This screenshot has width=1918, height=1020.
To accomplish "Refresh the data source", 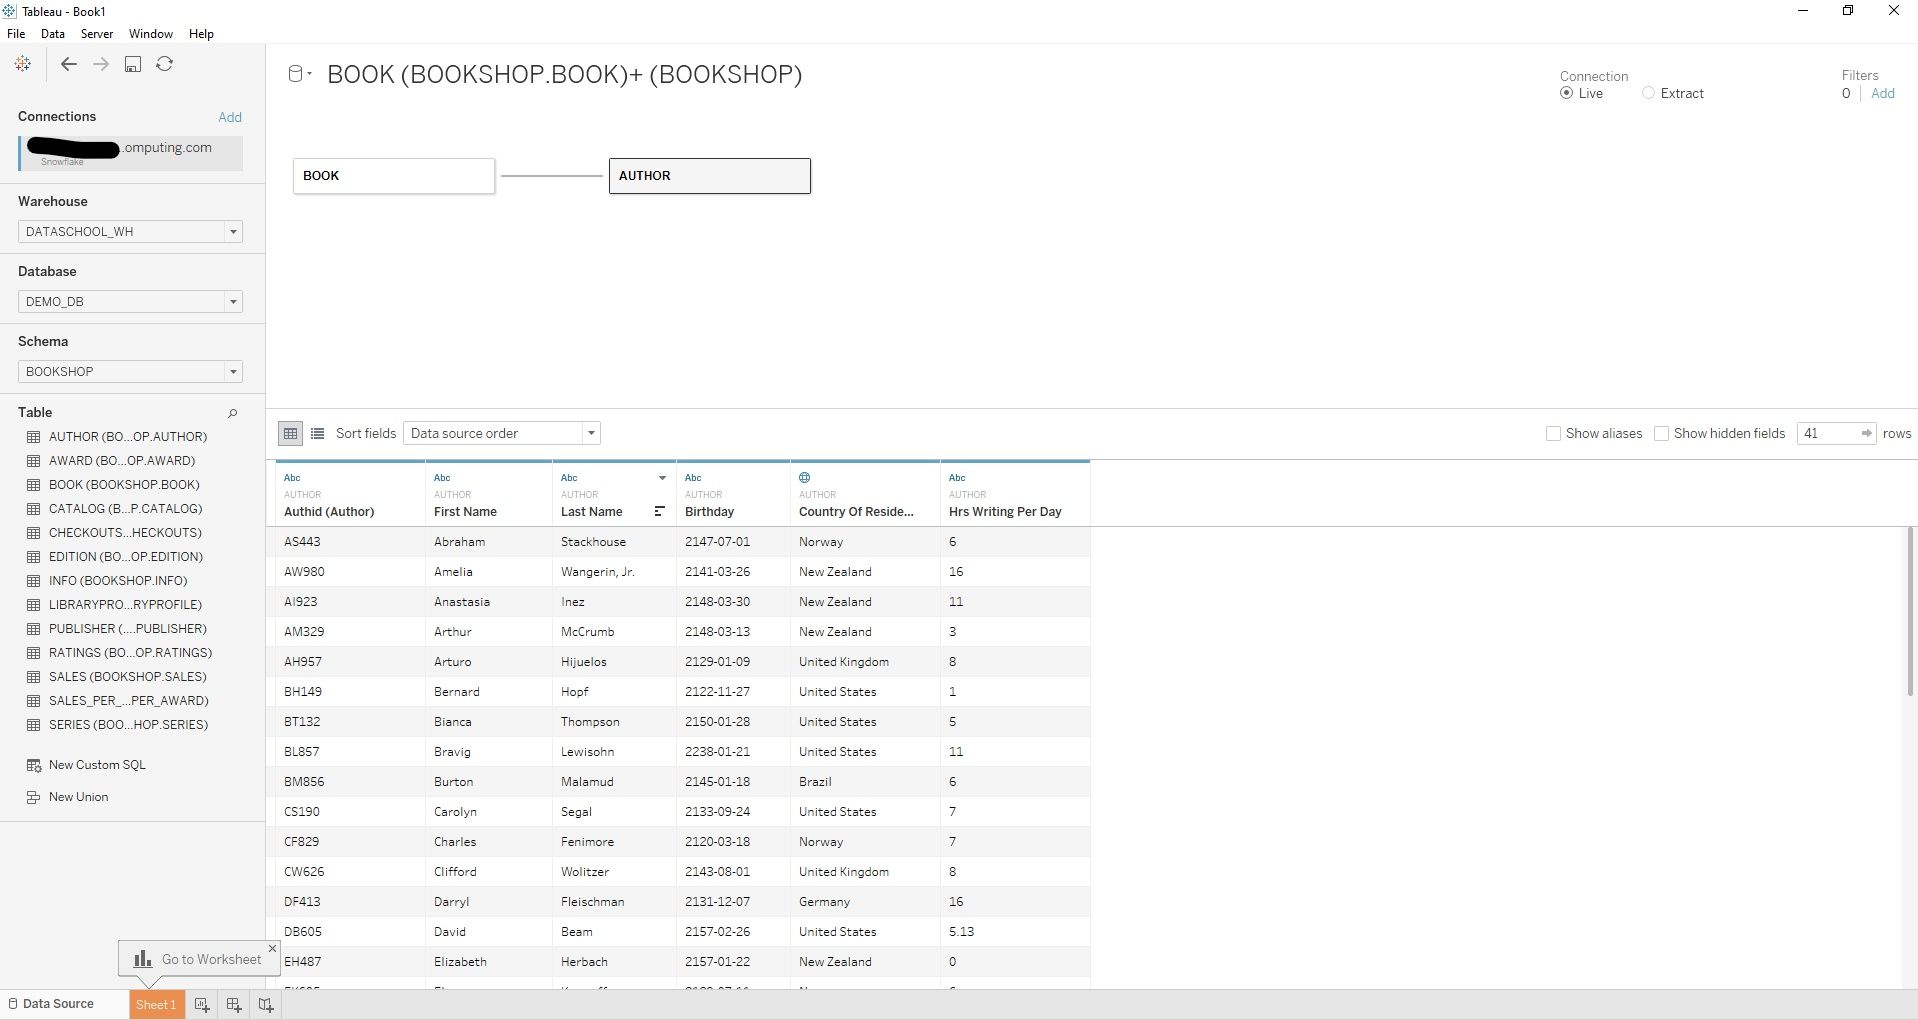I will click(x=165, y=64).
